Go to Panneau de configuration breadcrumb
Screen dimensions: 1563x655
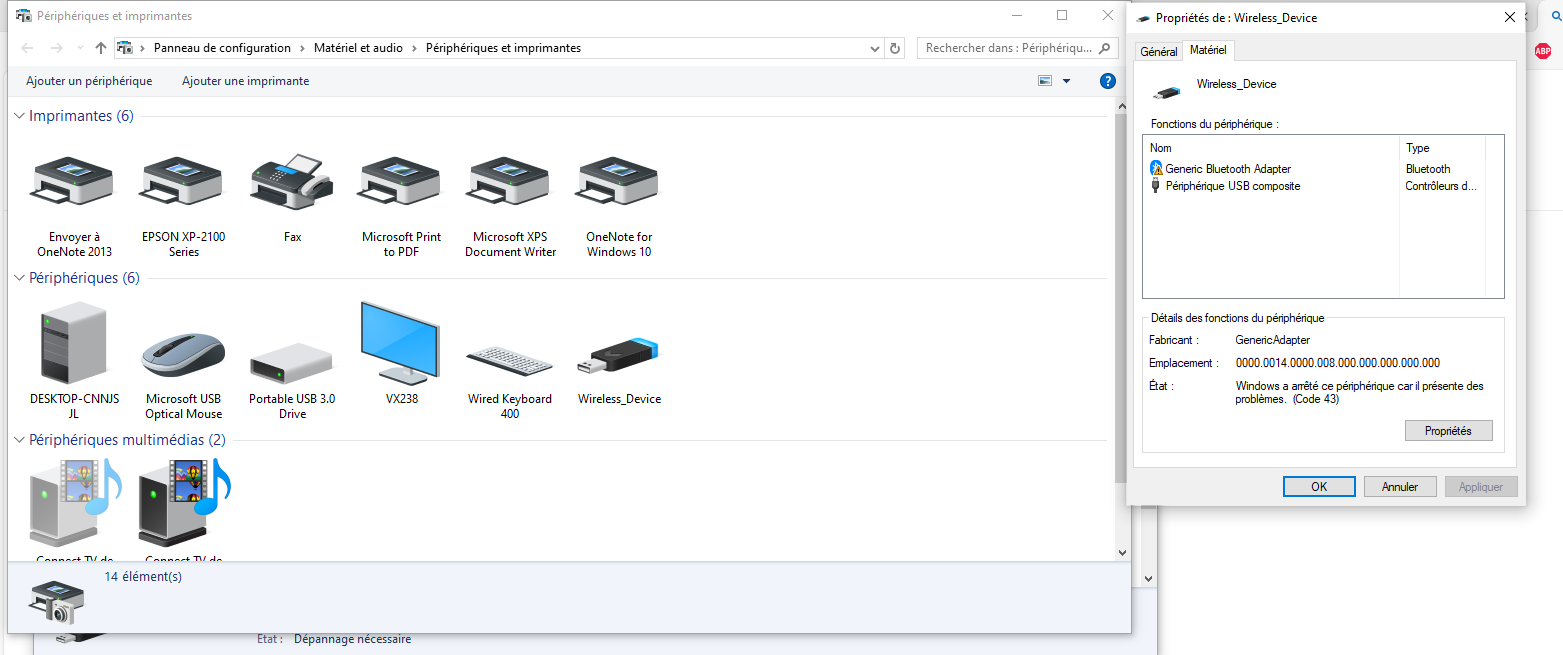222,48
